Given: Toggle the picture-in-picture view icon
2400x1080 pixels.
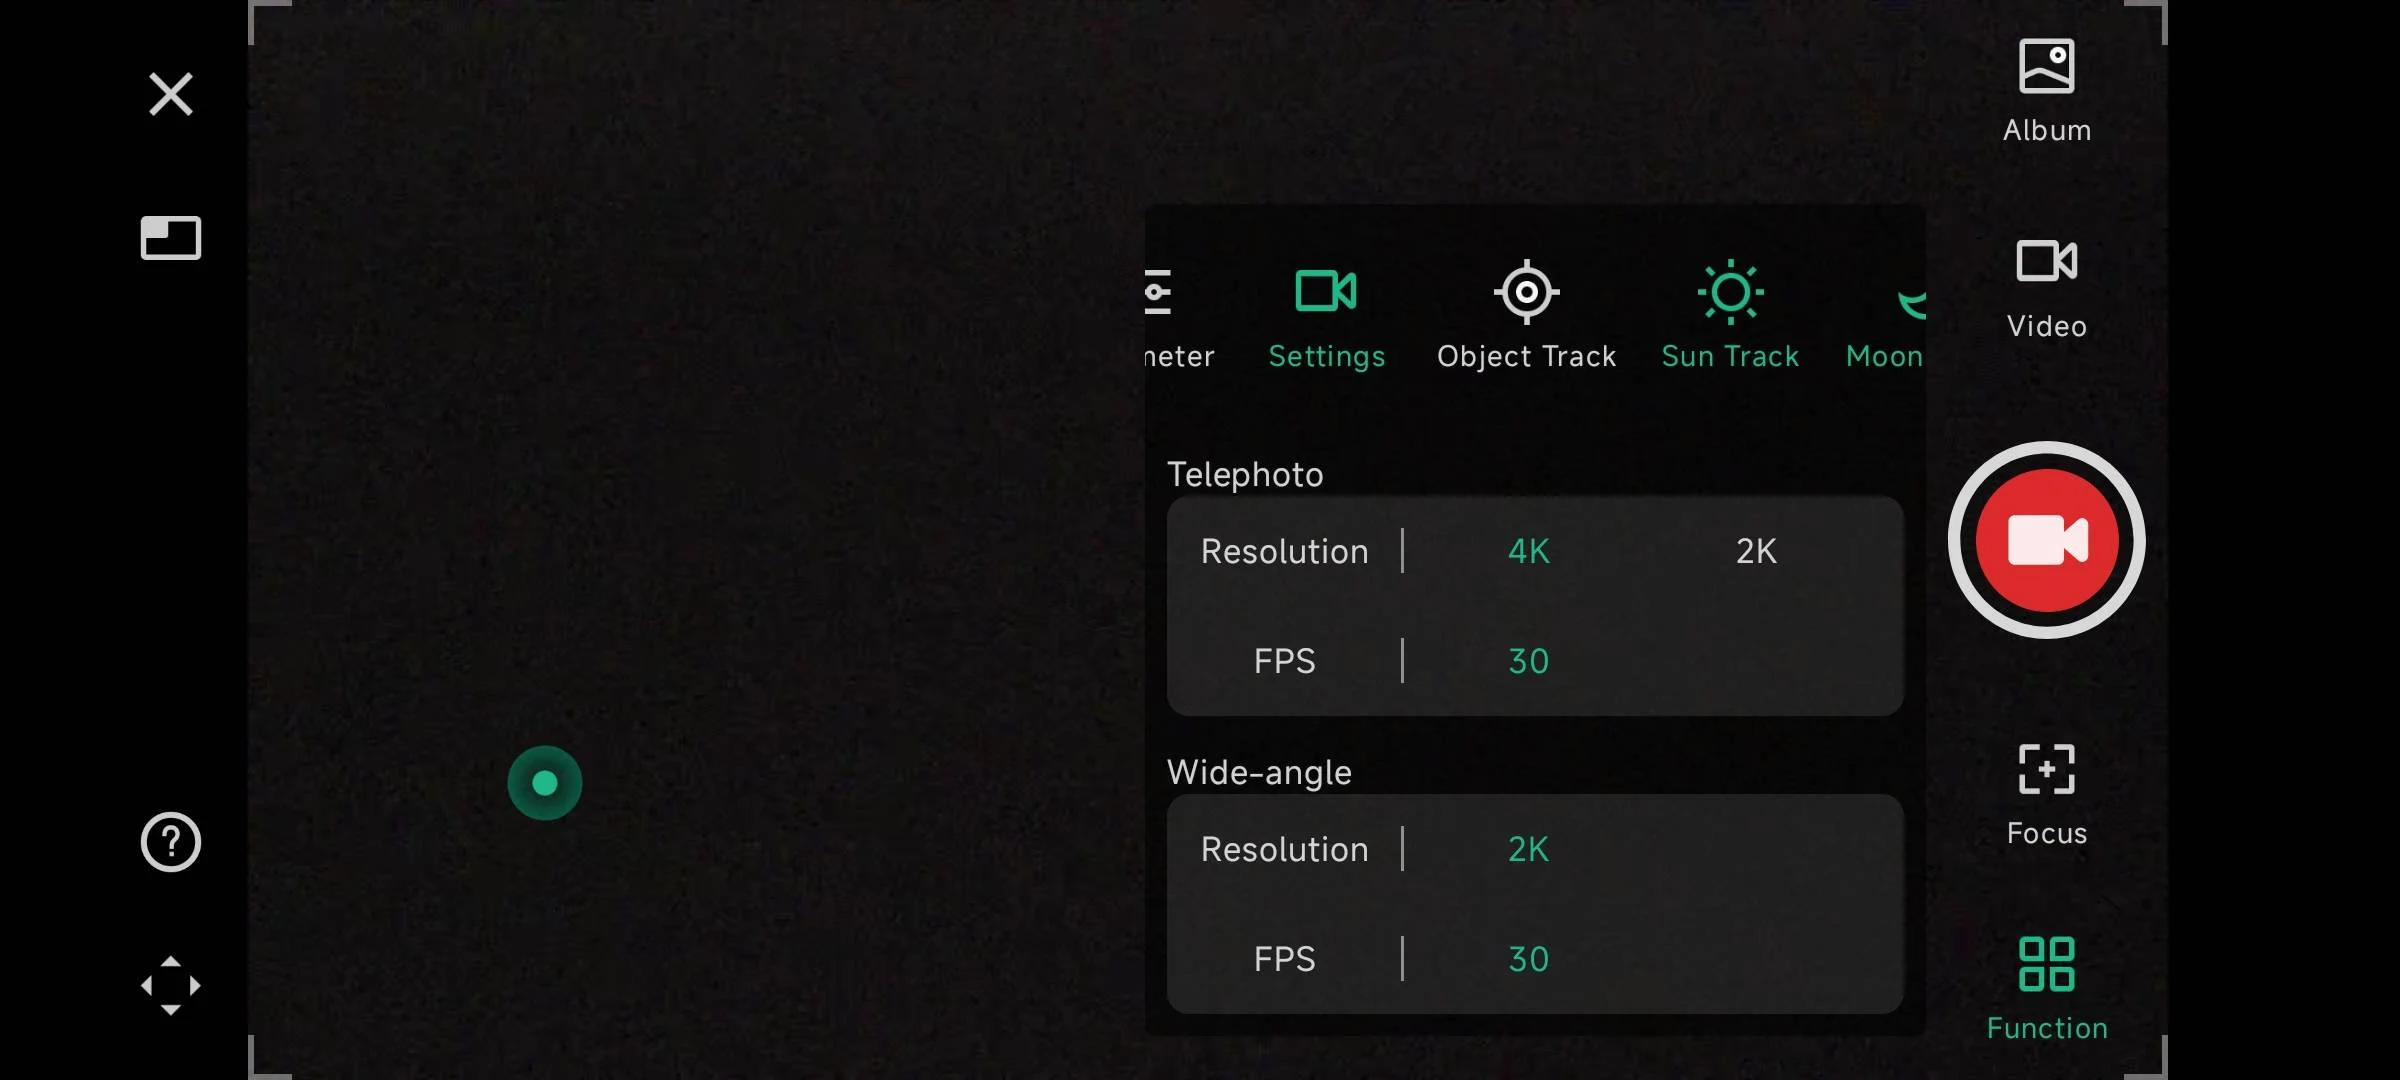Looking at the screenshot, I should (171, 238).
